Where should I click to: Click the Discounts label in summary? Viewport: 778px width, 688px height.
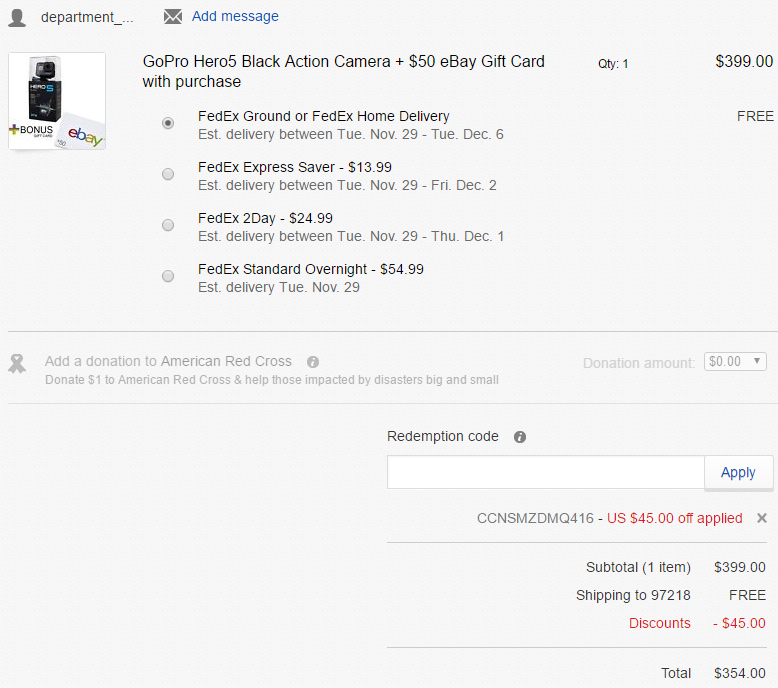pyautogui.click(x=659, y=623)
